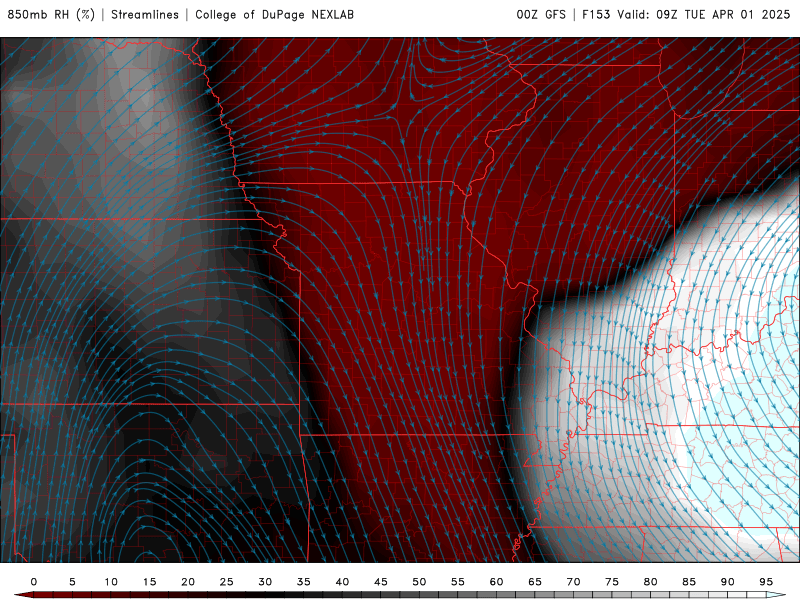Select the "95" color scale value

(766, 582)
